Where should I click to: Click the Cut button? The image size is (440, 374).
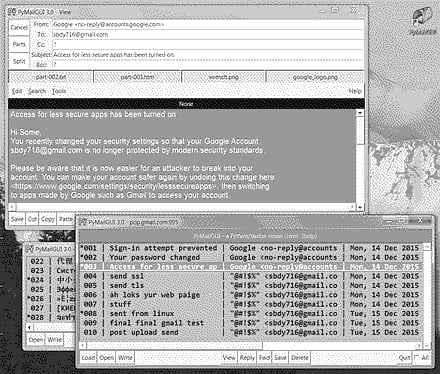32,219
